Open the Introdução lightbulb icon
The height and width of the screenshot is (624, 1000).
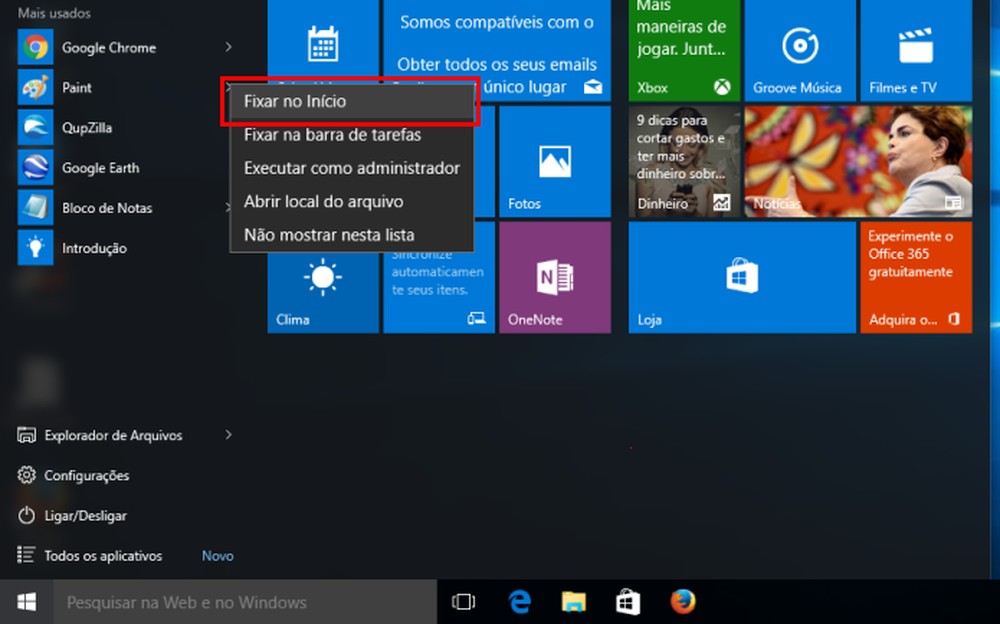point(35,248)
